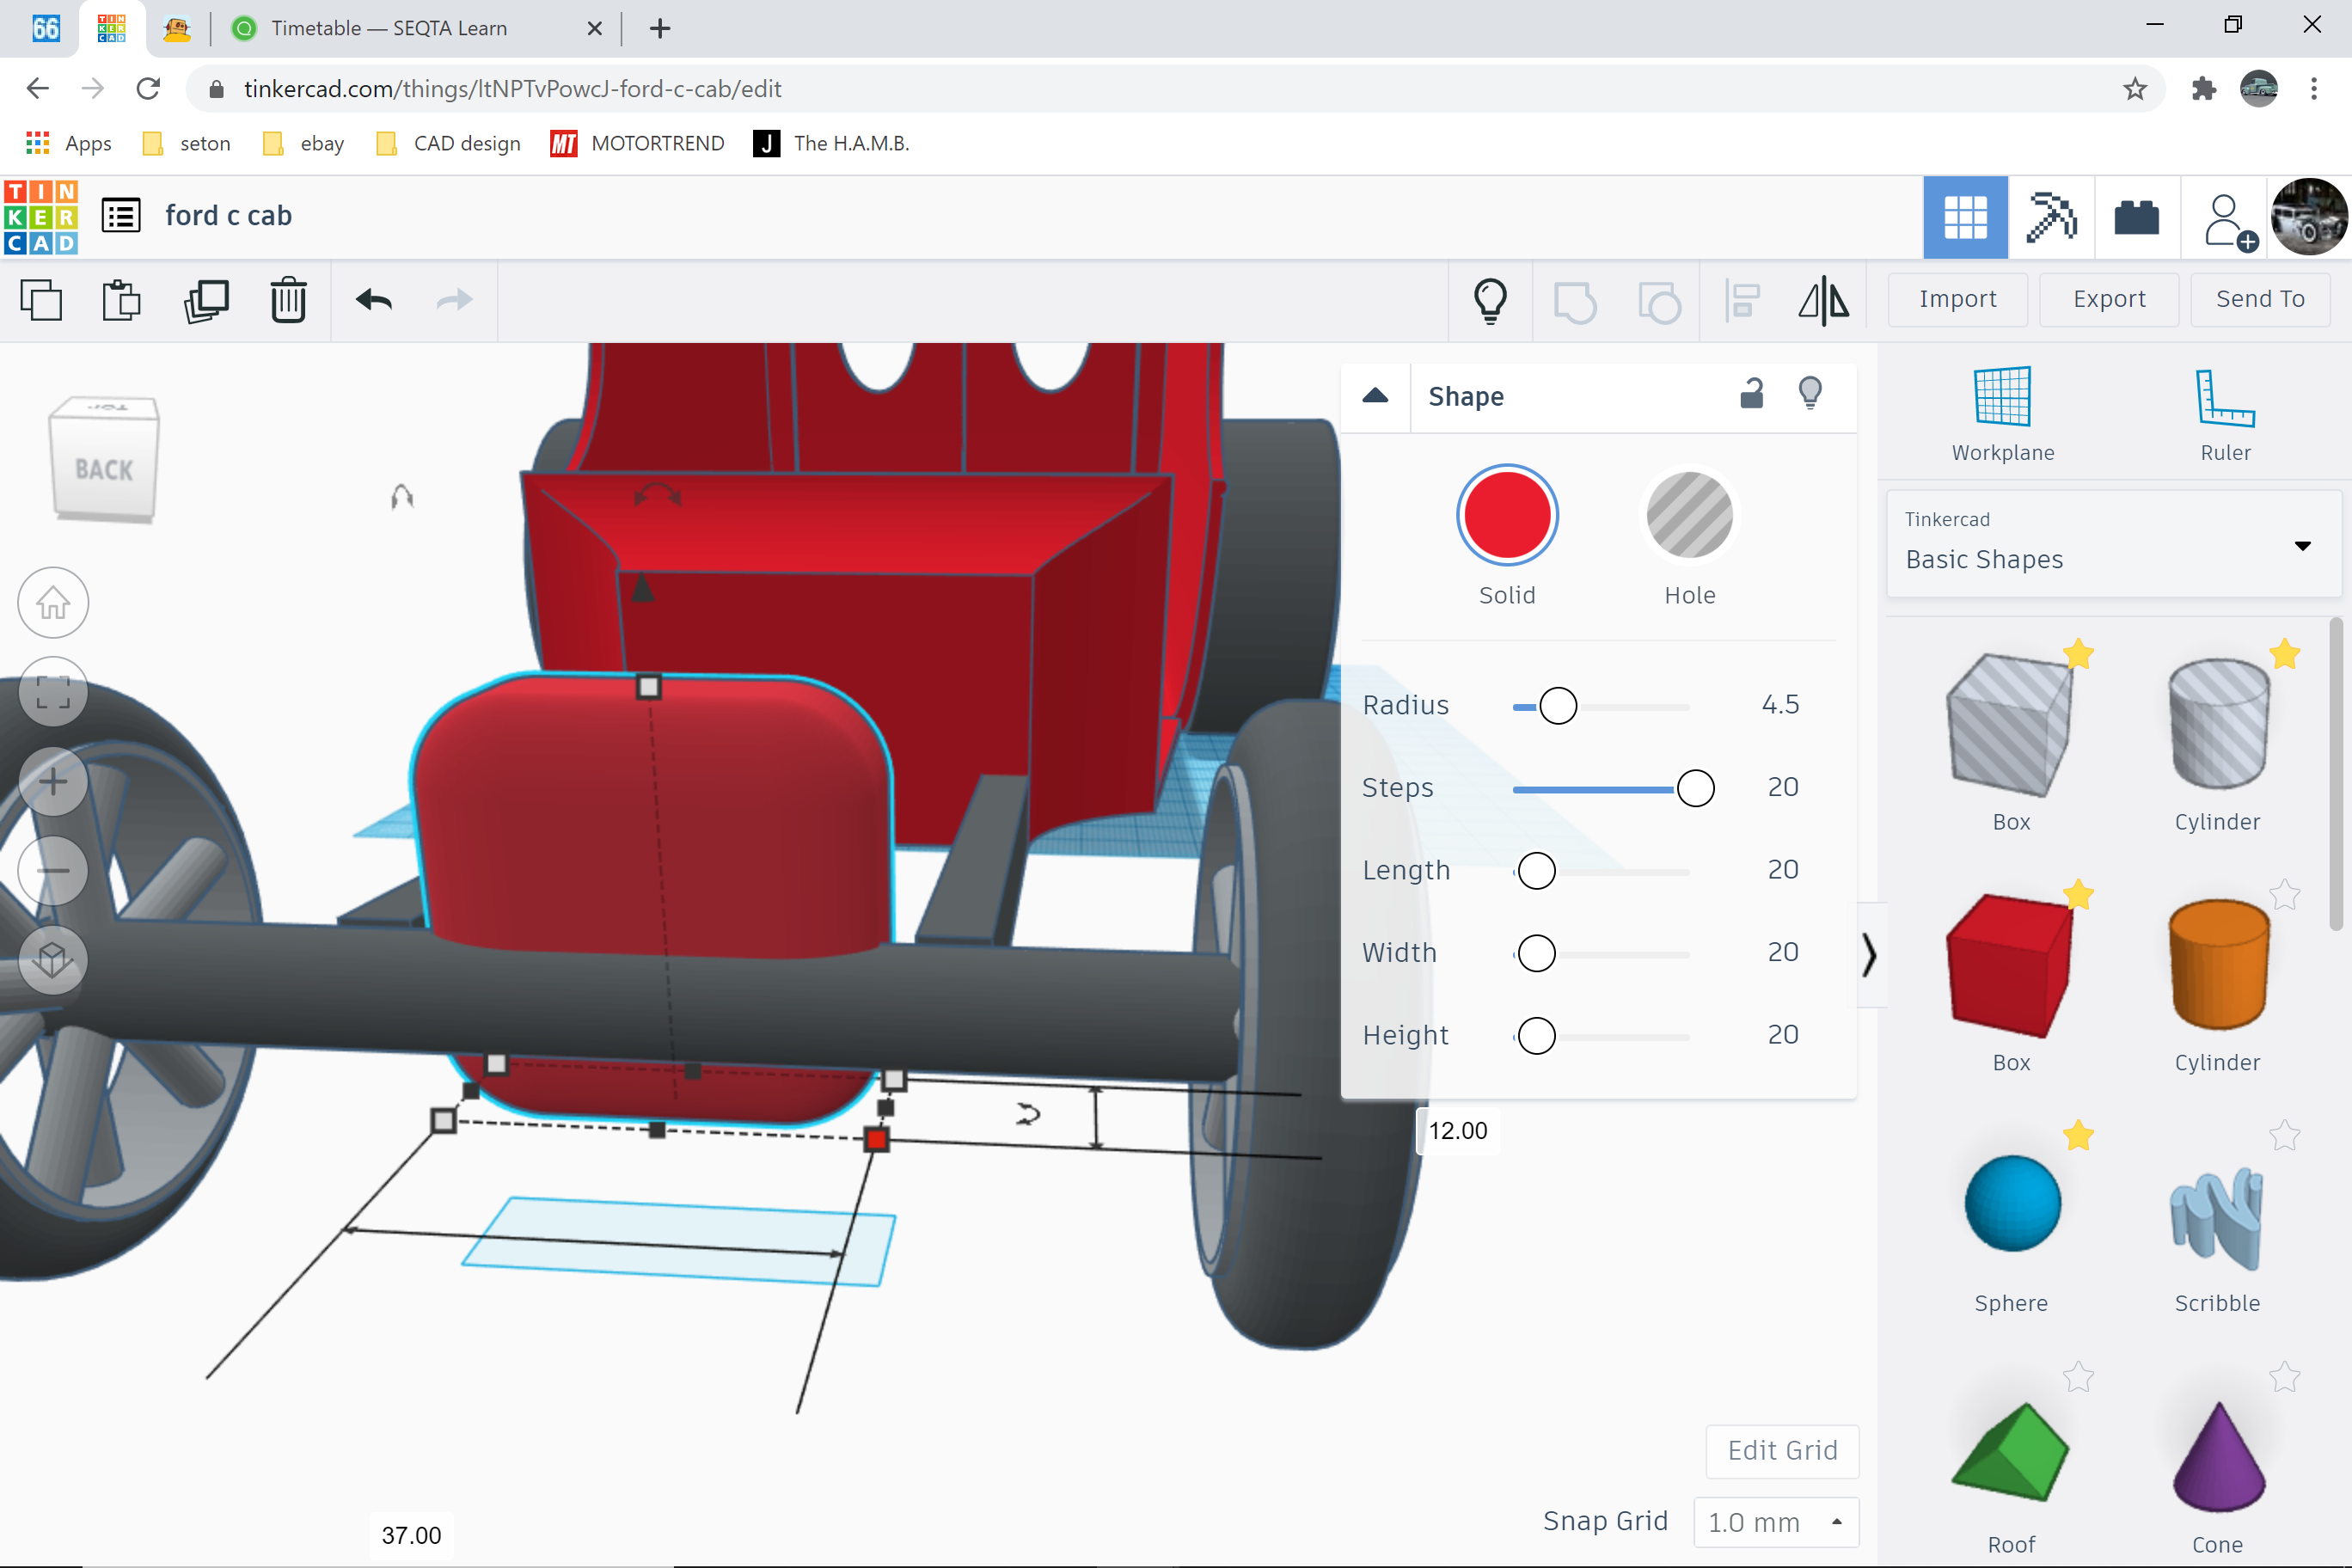2352x1568 pixels.
Task: Paste from the clipboard icon
Action: [122, 300]
